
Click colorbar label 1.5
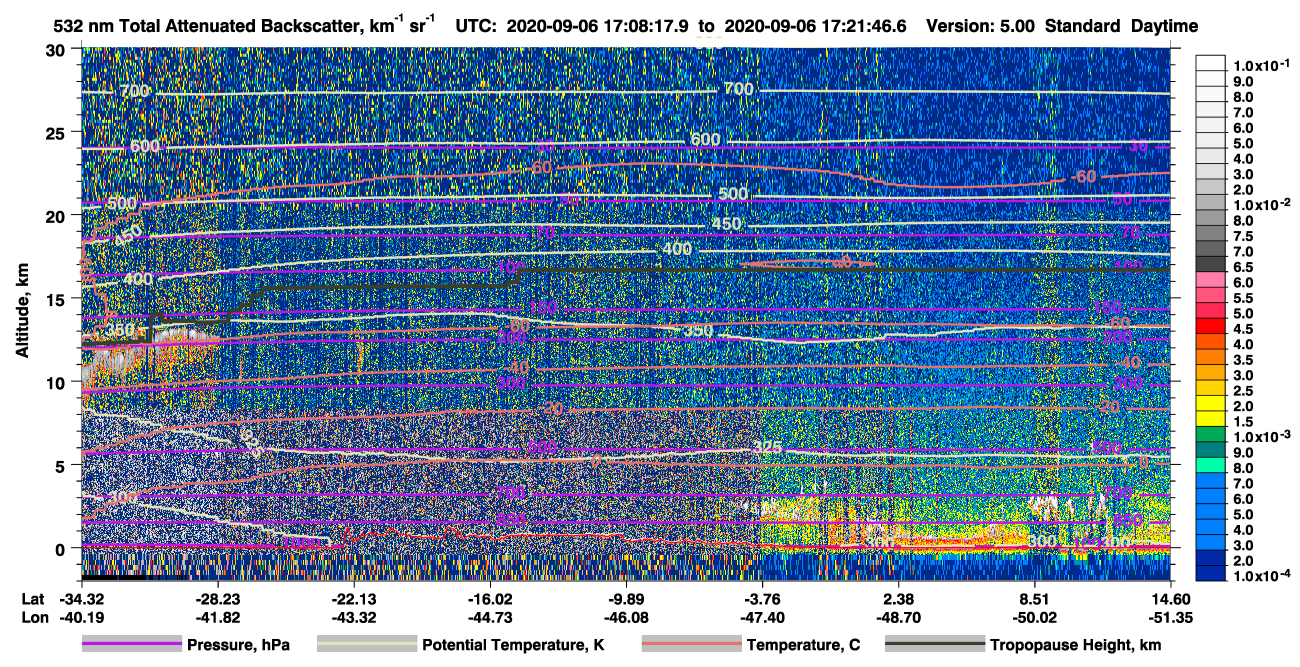coord(1242,422)
